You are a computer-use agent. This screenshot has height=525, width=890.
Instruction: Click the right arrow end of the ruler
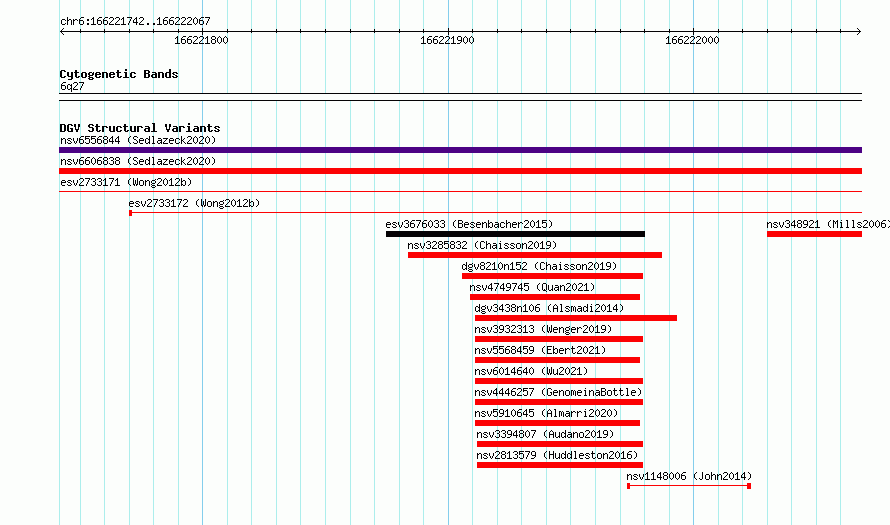pyautogui.click(x=859, y=32)
